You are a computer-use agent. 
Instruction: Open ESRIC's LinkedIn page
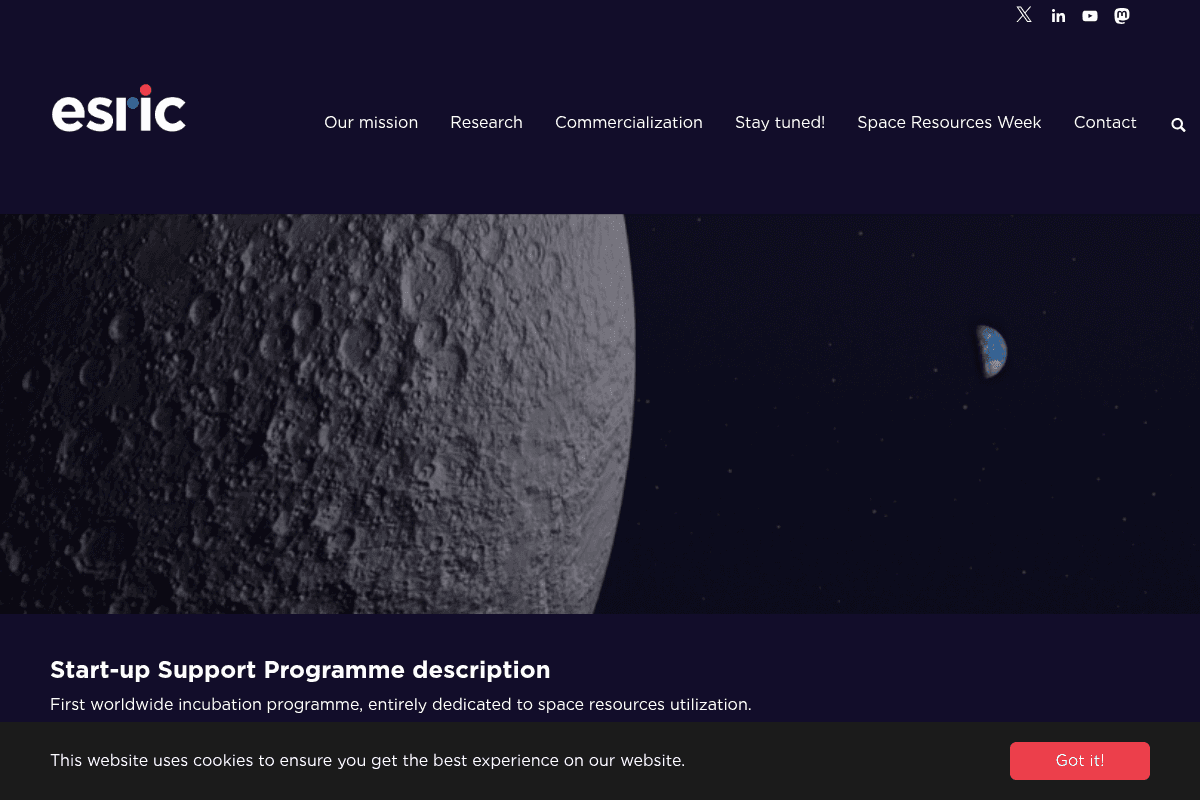1058,15
